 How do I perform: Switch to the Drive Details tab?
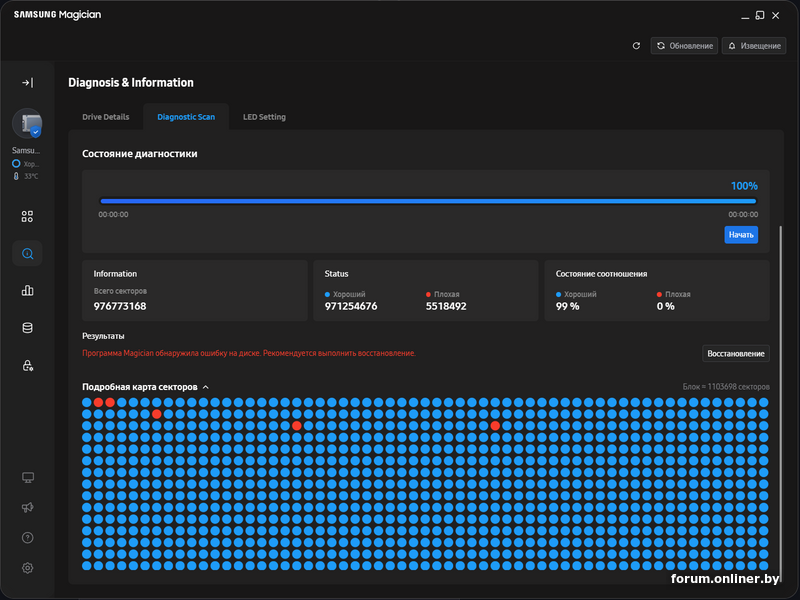click(105, 117)
